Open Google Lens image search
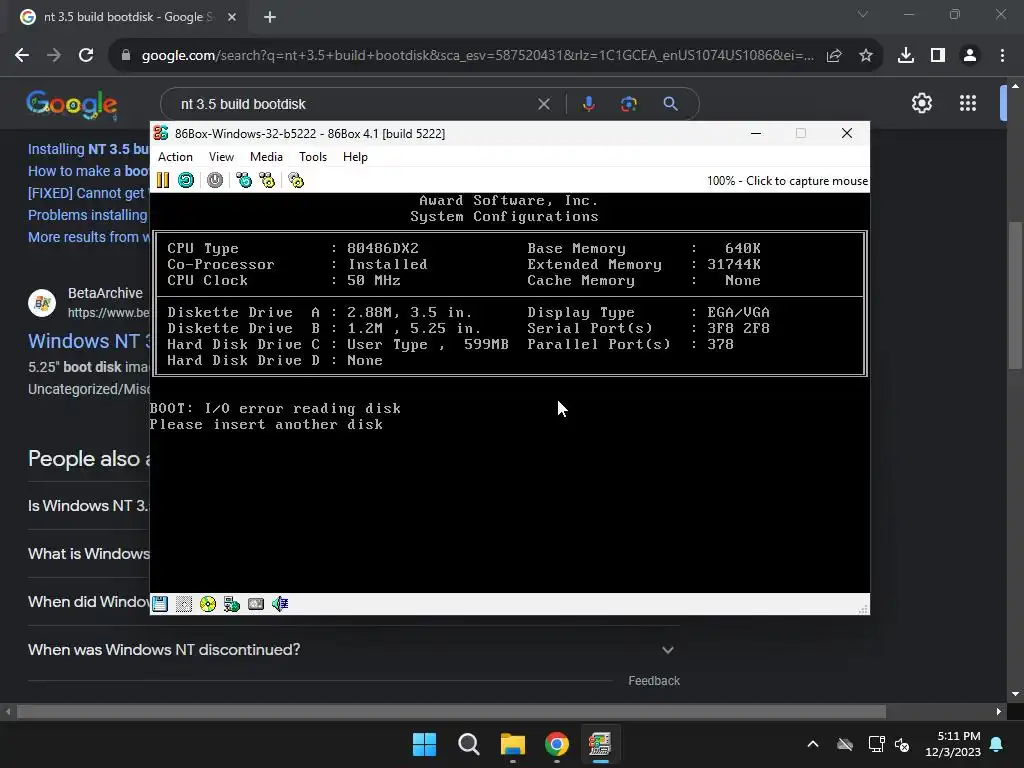The width and height of the screenshot is (1024, 768). point(629,104)
